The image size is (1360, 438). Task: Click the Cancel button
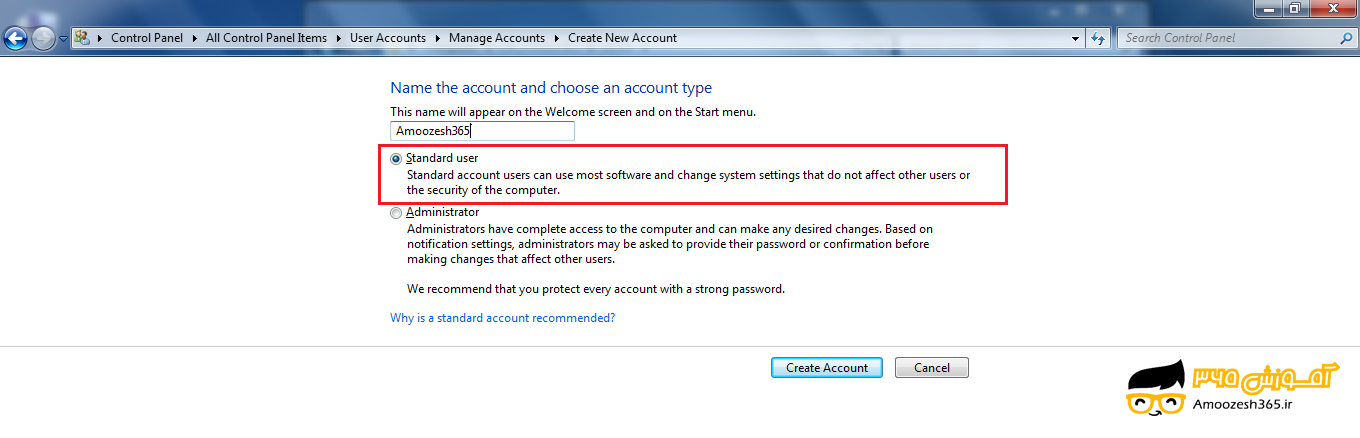pos(932,368)
